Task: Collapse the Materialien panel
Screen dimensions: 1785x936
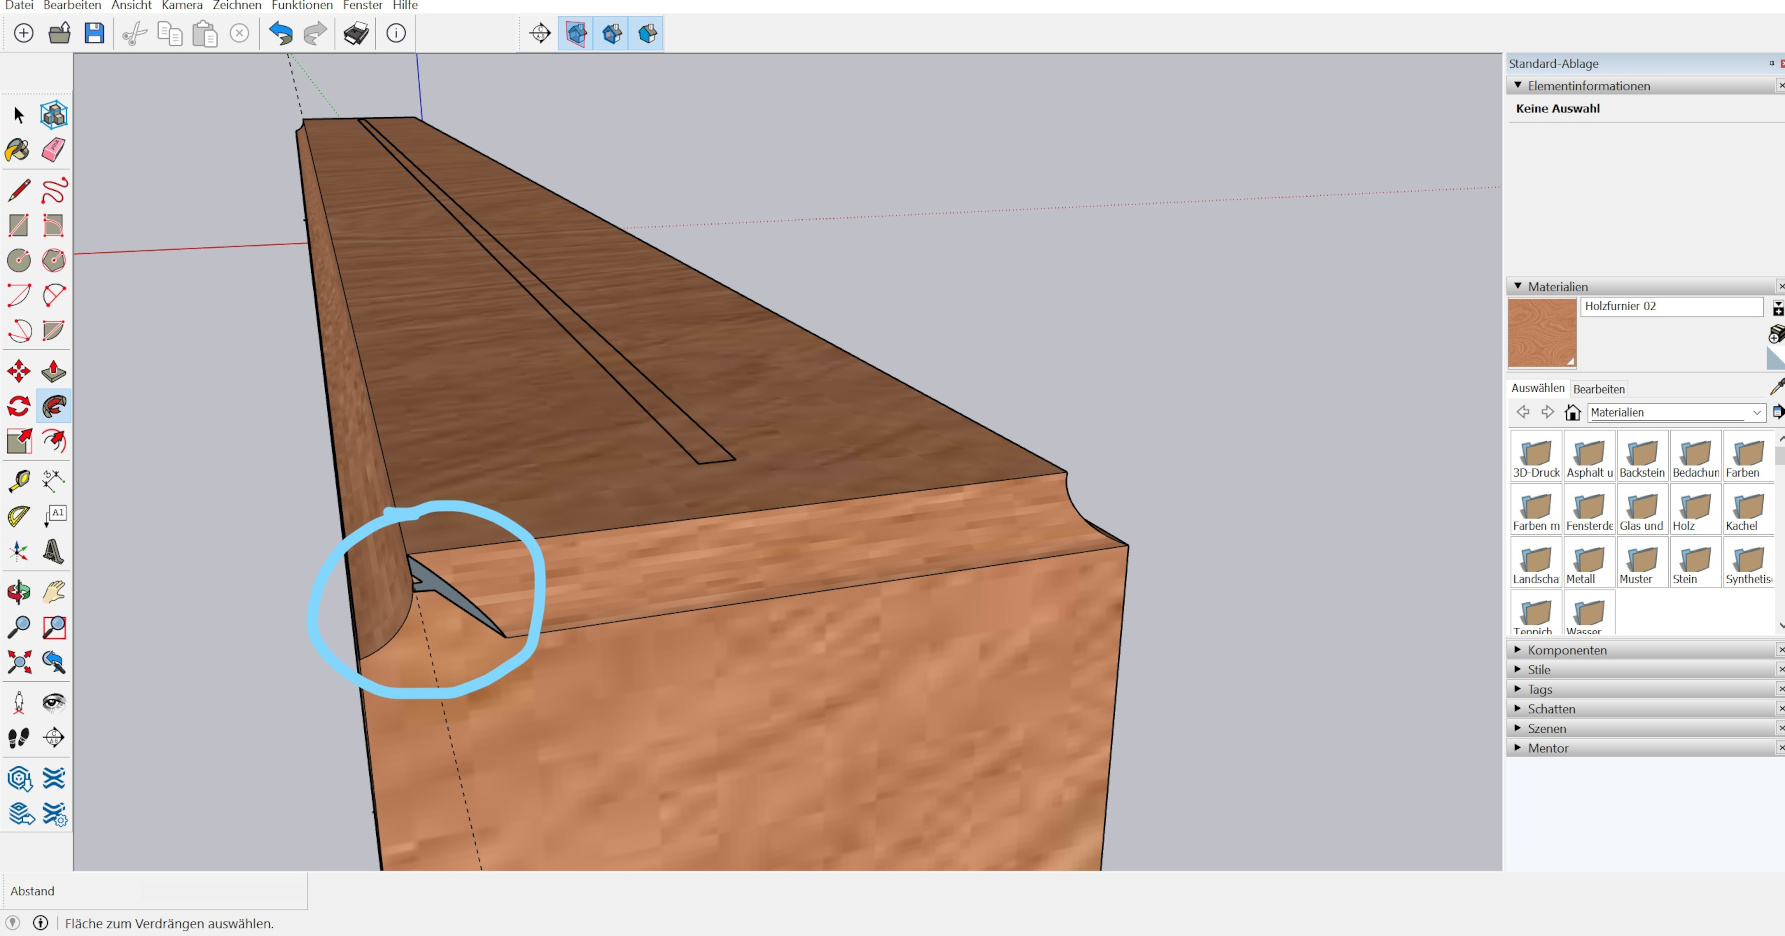Action: coord(1518,287)
